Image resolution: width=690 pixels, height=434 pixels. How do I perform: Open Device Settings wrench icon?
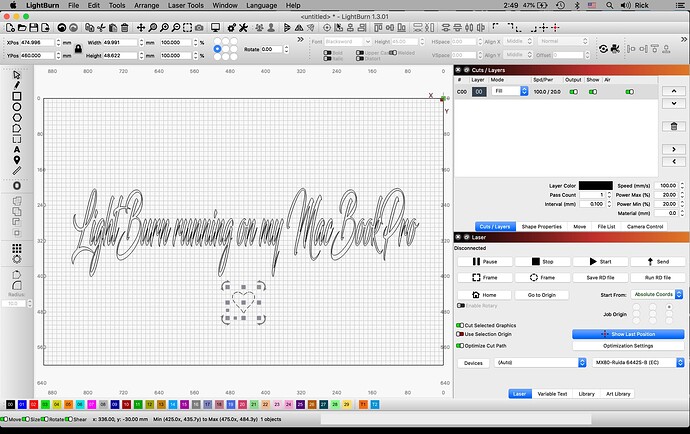[243, 28]
